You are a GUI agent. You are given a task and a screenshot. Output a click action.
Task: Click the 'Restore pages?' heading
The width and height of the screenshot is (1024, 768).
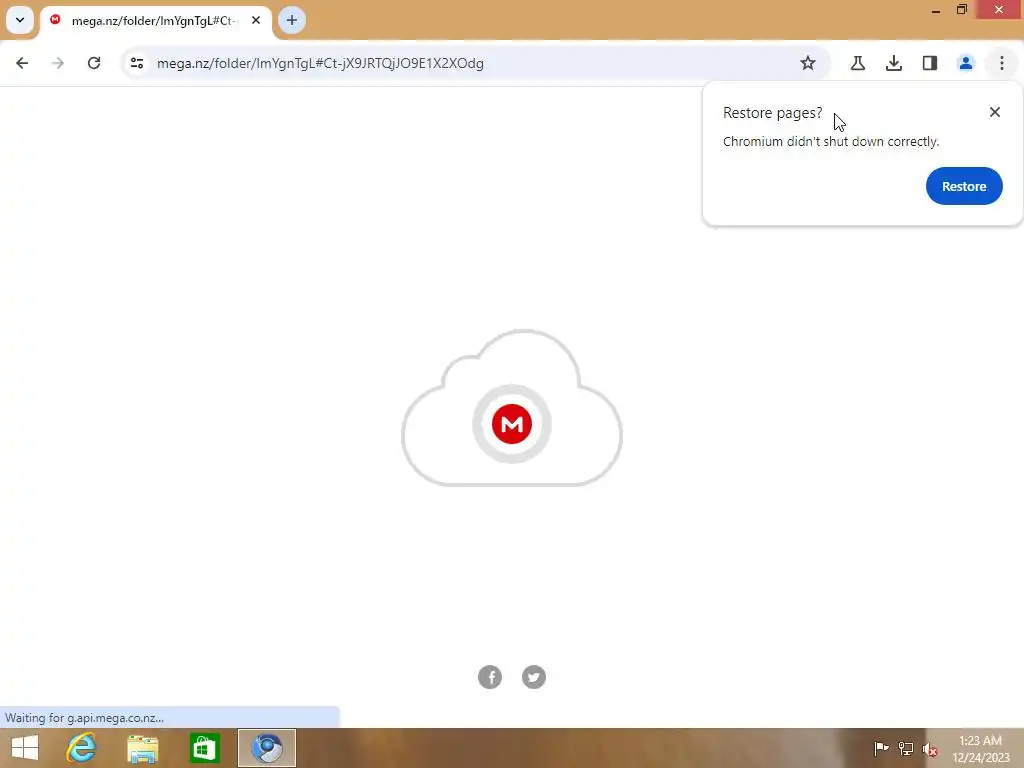tap(773, 113)
